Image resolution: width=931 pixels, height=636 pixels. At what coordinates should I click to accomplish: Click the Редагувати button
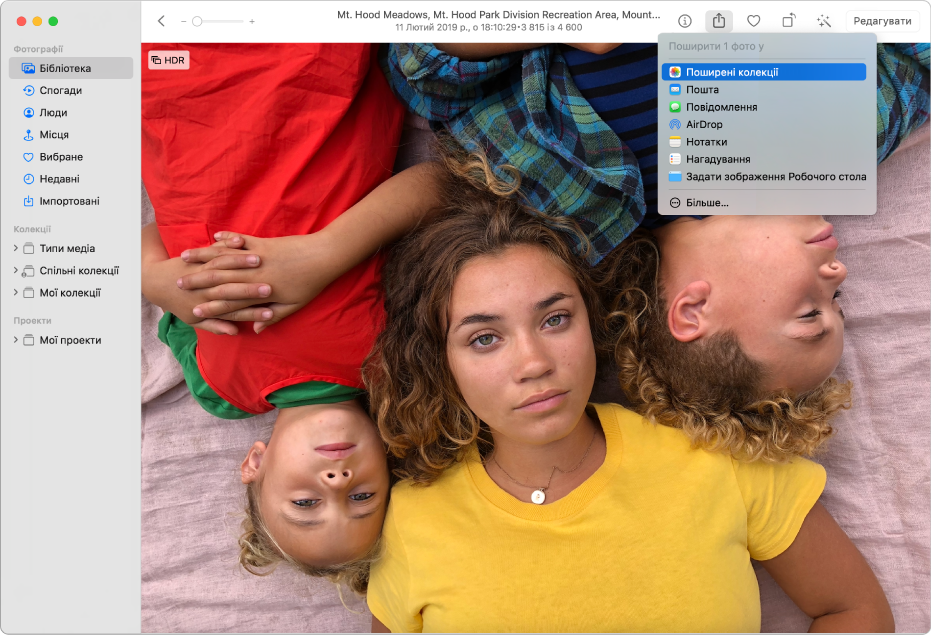[882, 21]
